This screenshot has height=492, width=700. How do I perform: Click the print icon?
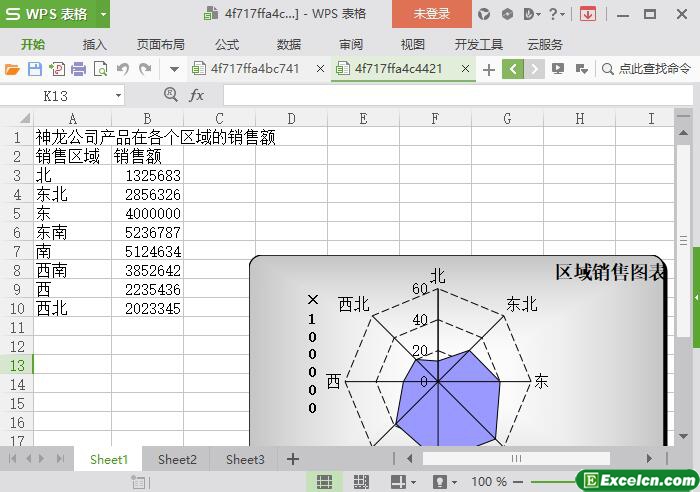click(79, 69)
